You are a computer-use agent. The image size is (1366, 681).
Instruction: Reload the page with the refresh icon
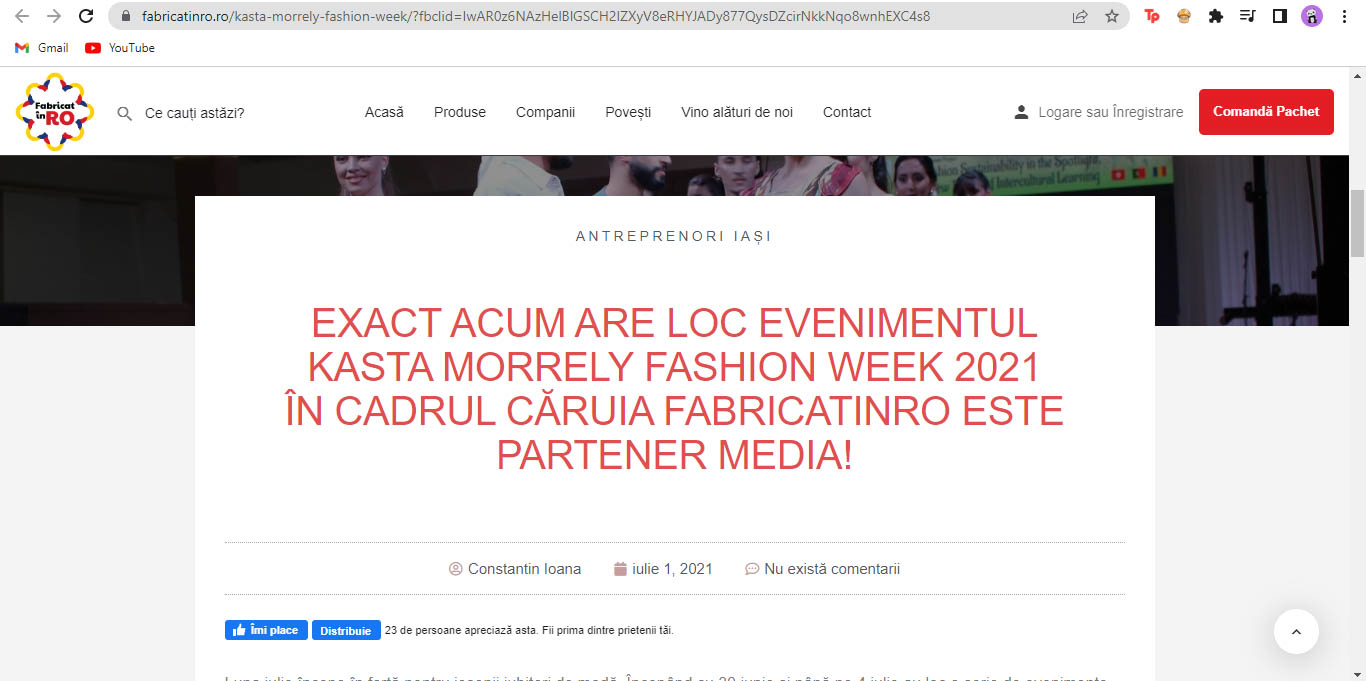[x=86, y=16]
